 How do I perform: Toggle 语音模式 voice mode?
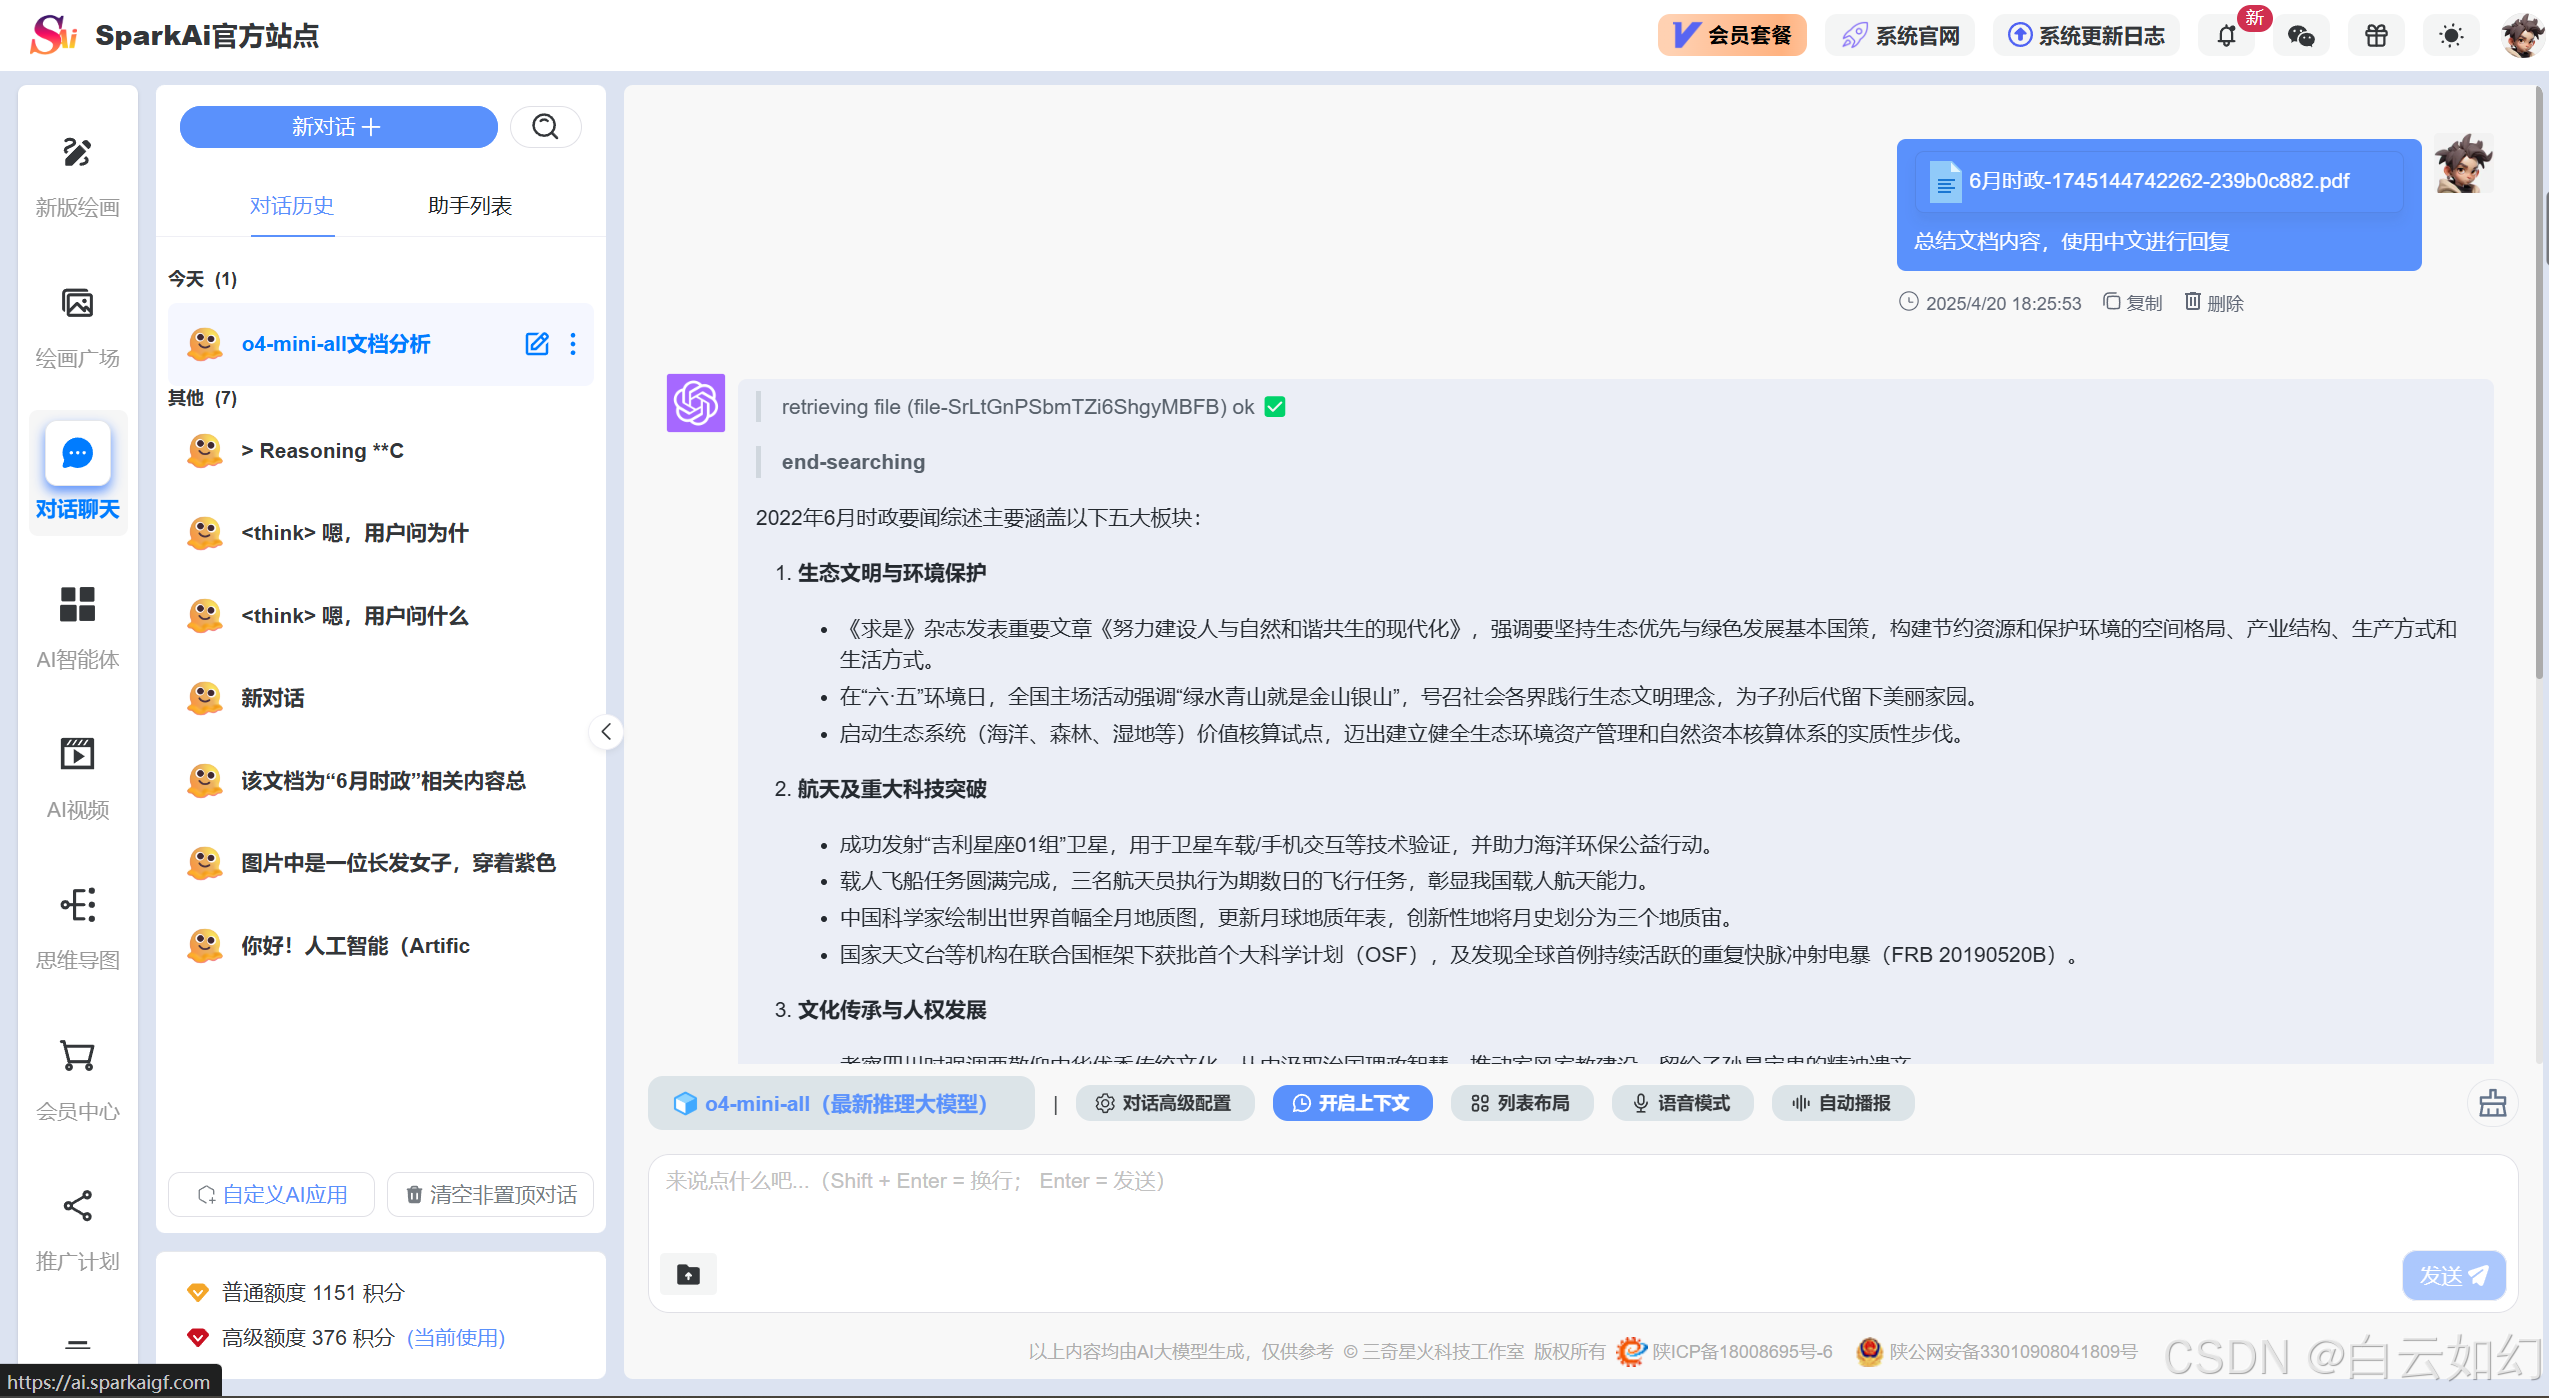point(1681,1103)
